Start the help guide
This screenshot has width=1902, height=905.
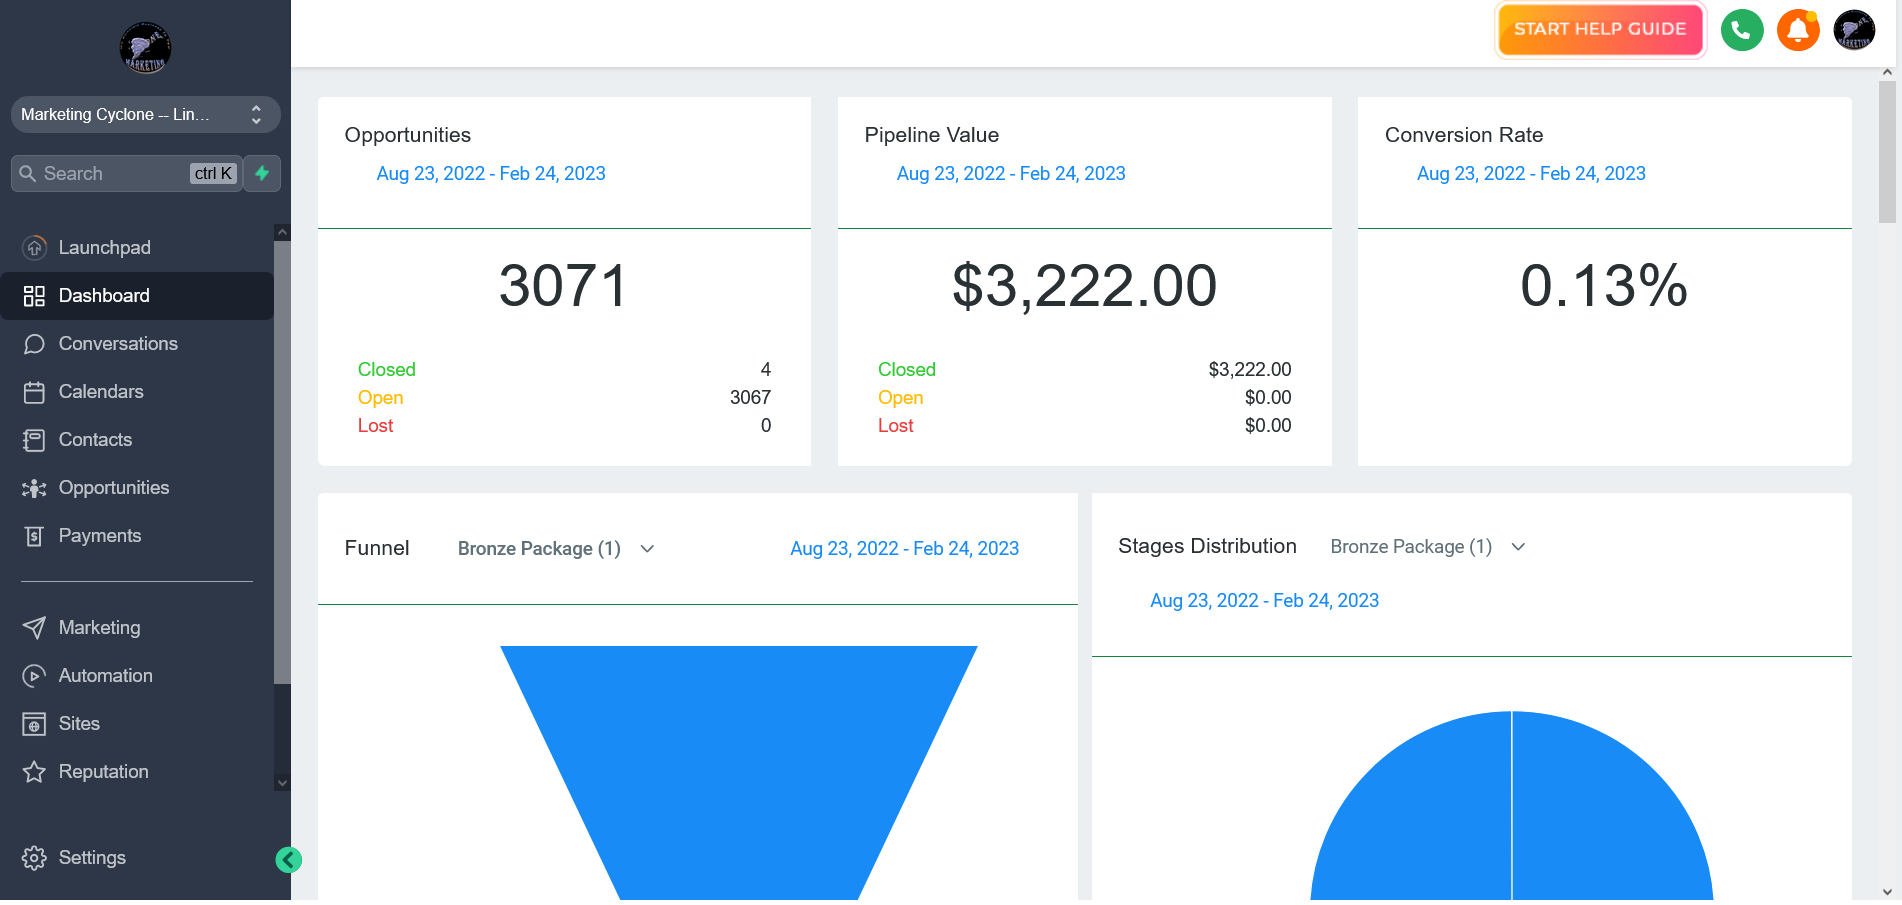click(x=1599, y=29)
